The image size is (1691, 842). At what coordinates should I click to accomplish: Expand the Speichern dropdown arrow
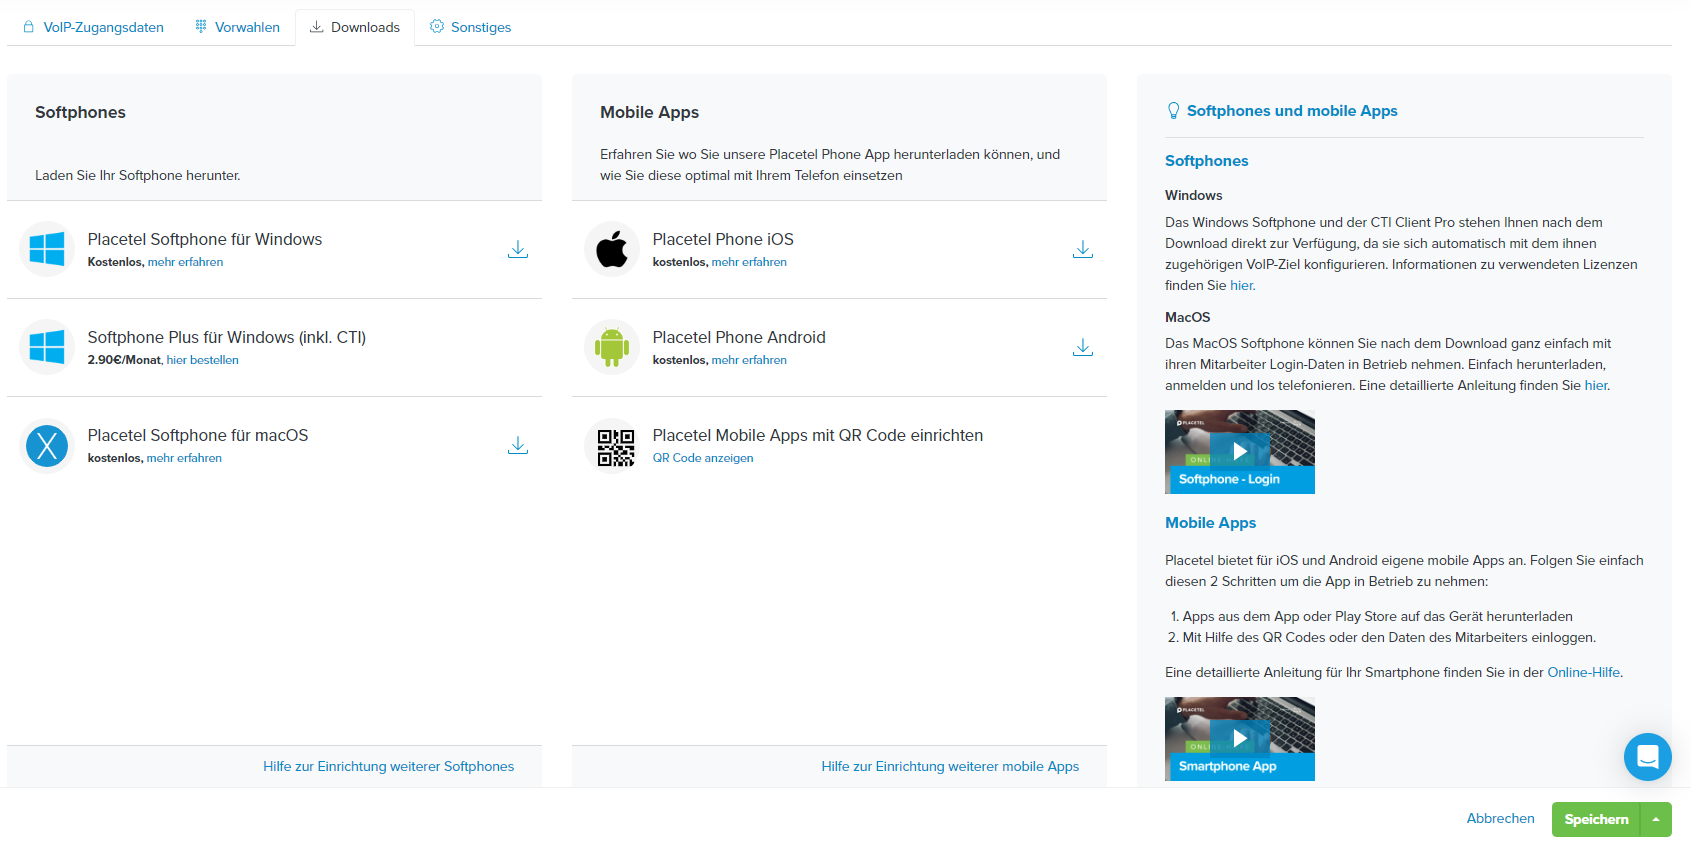[x=1656, y=819]
